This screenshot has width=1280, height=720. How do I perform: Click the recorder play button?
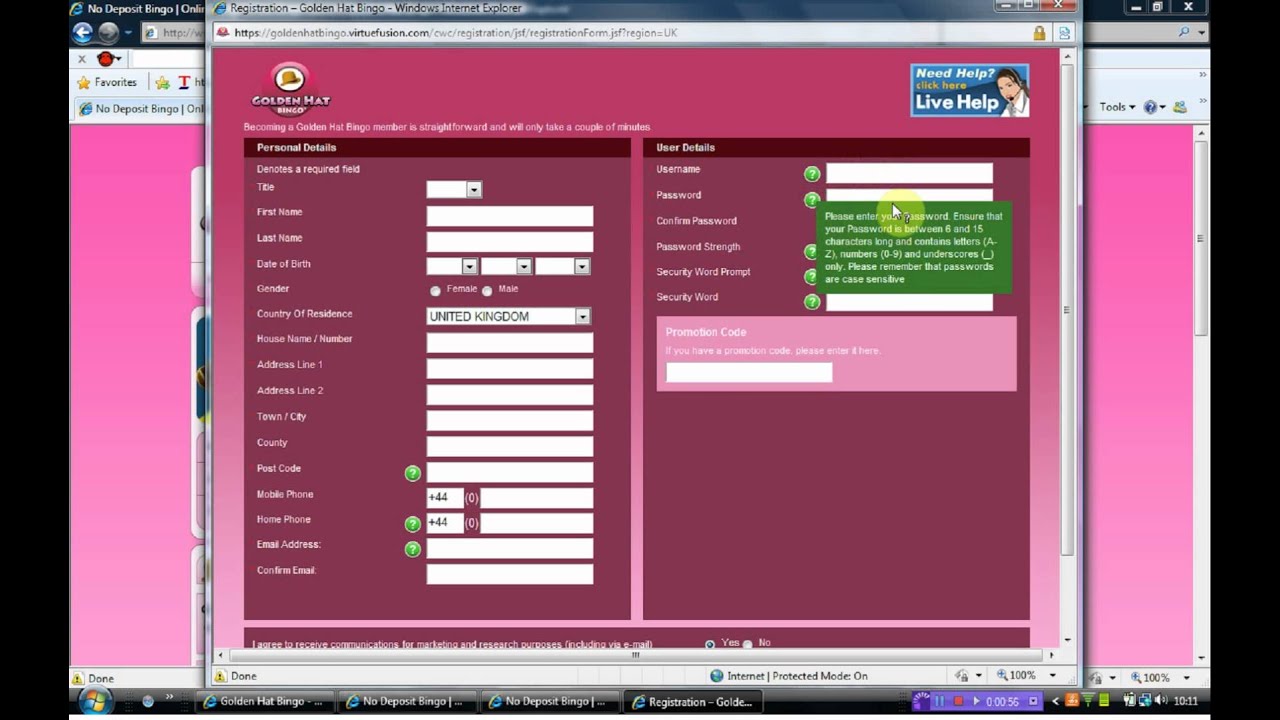[976, 701]
